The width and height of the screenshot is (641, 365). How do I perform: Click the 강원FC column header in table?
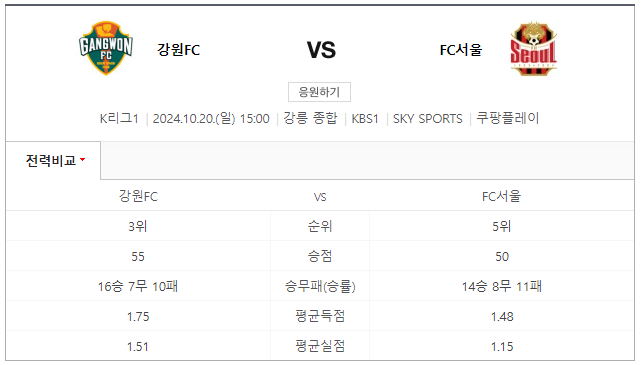(138, 196)
